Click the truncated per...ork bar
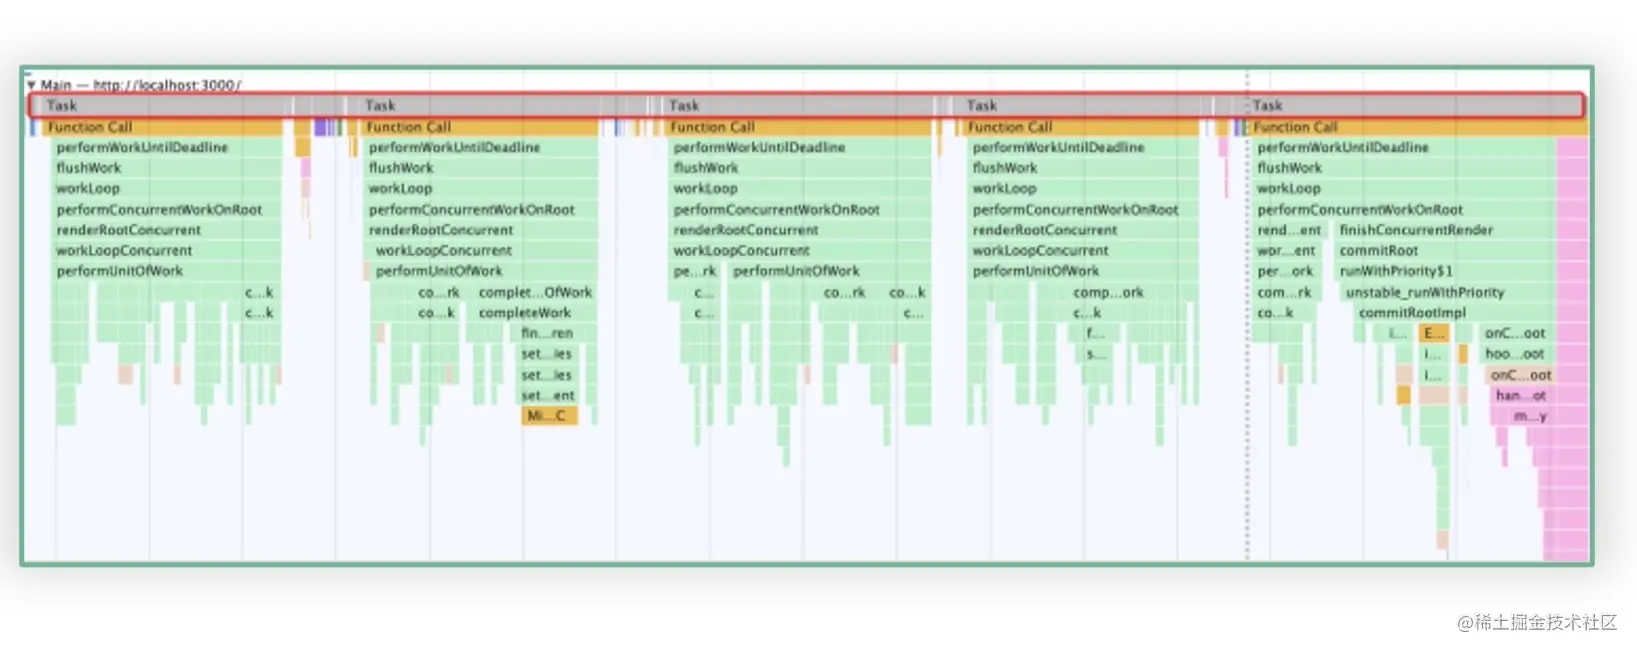Image resolution: width=1637 pixels, height=651 pixels. pos(1287,271)
